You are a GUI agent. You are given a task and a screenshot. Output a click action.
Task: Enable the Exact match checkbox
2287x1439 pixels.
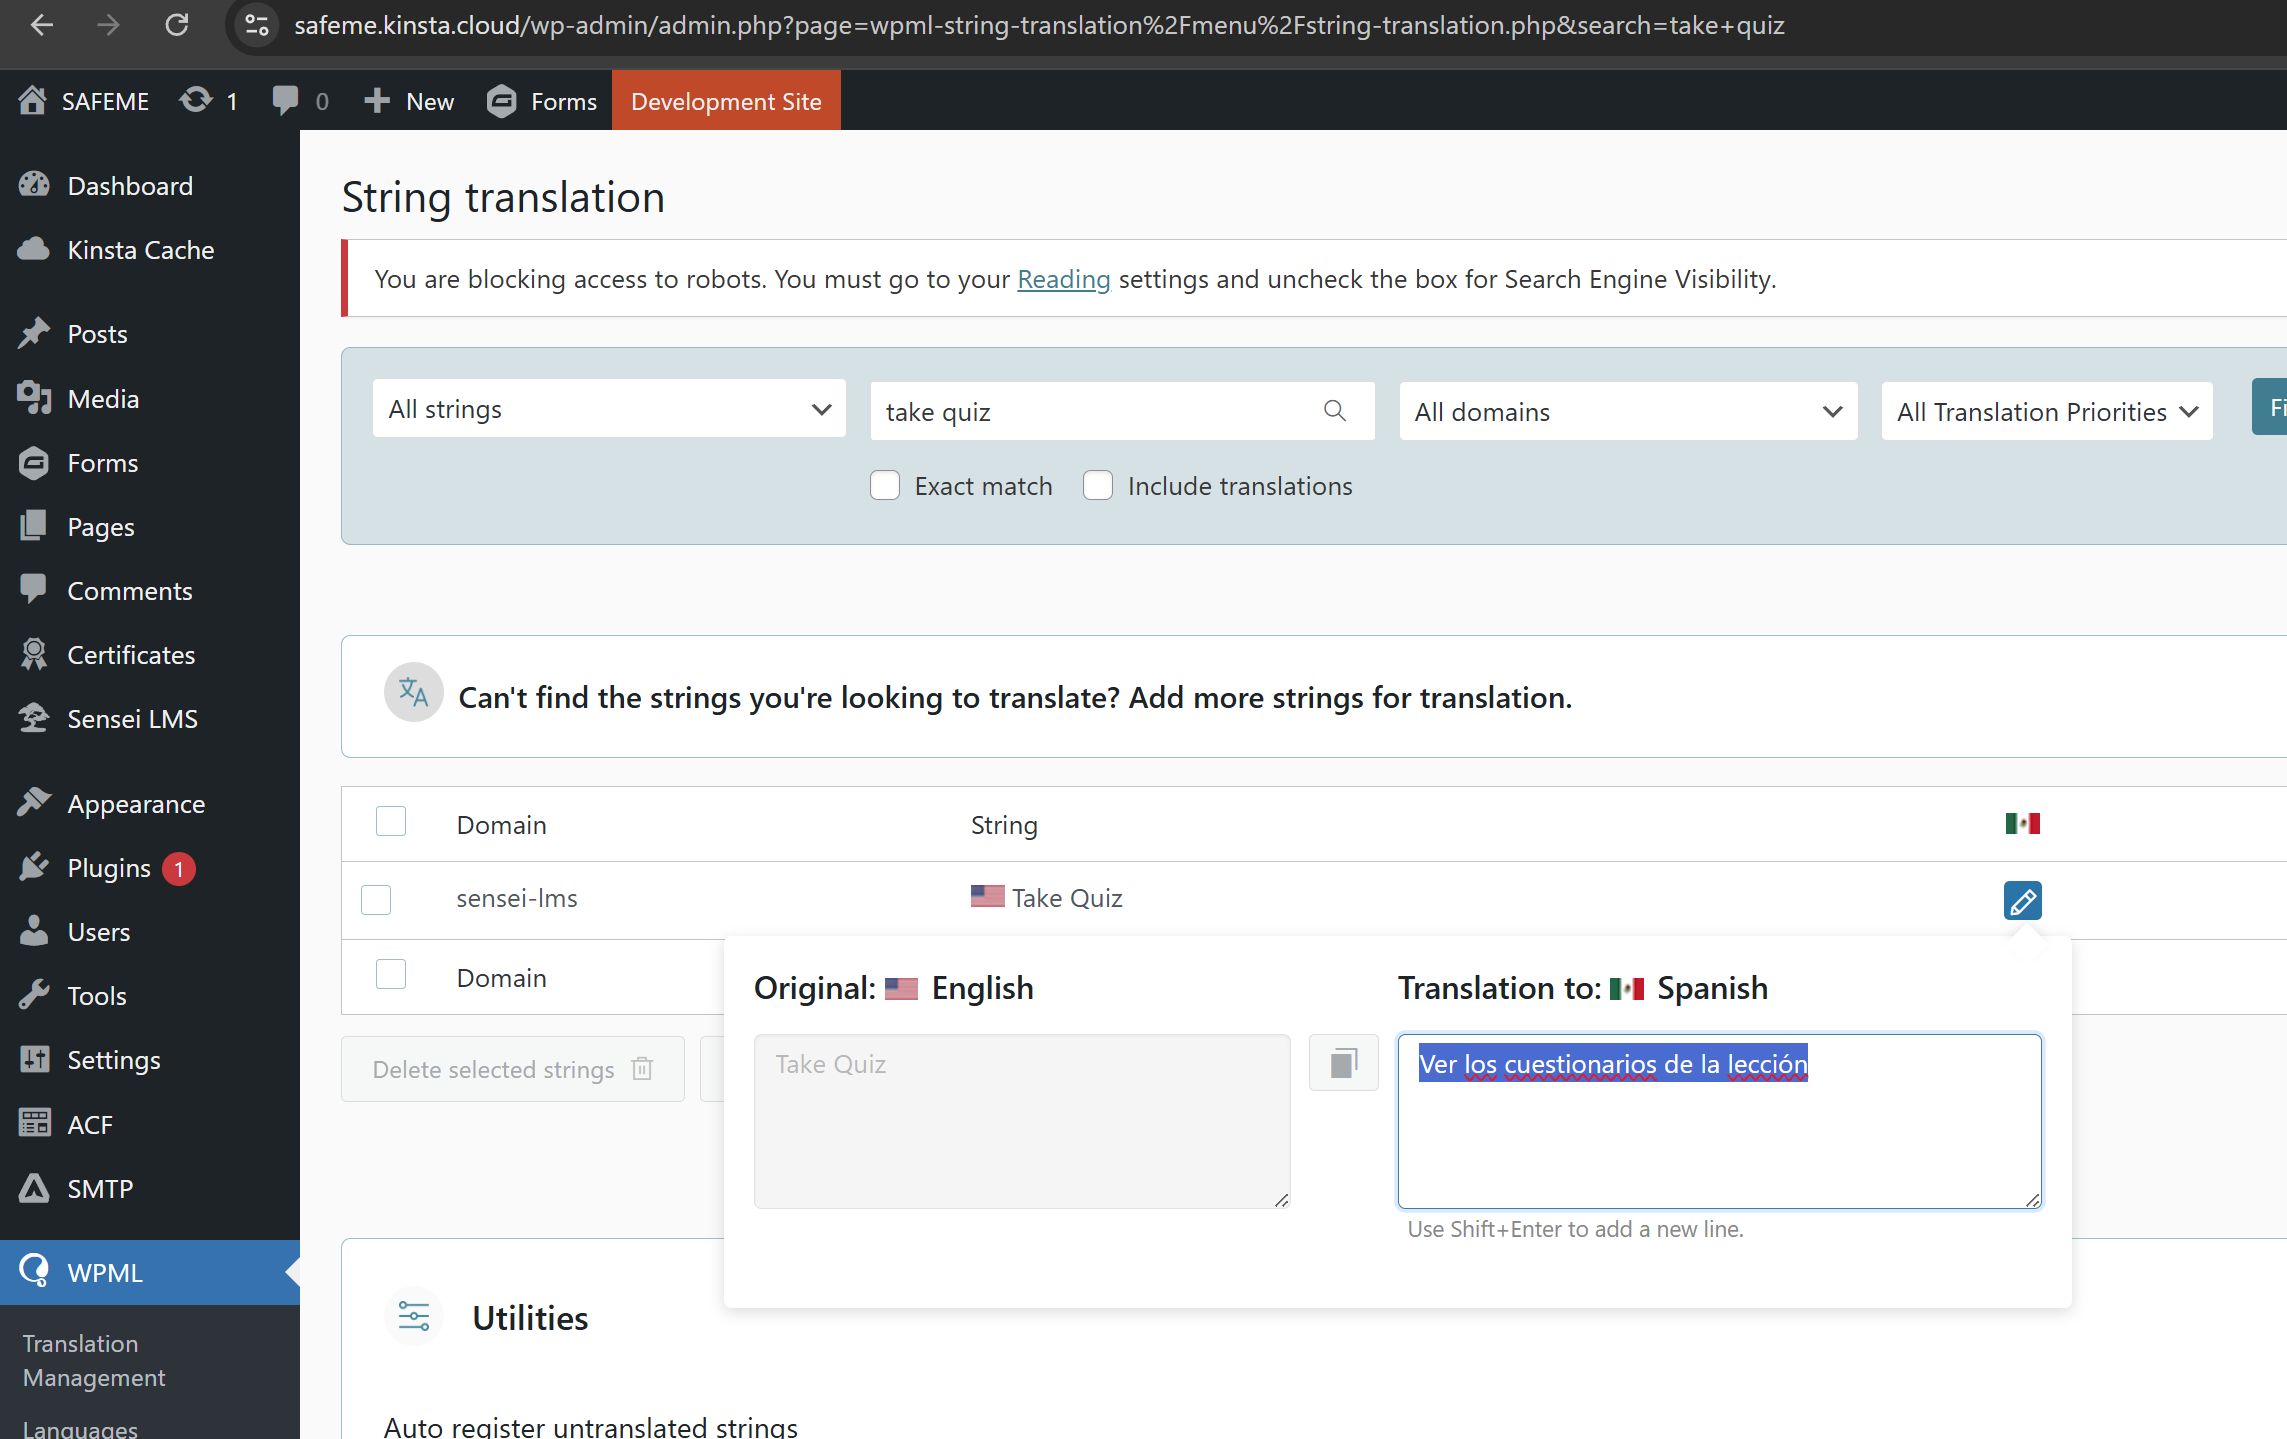tap(885, 486)
